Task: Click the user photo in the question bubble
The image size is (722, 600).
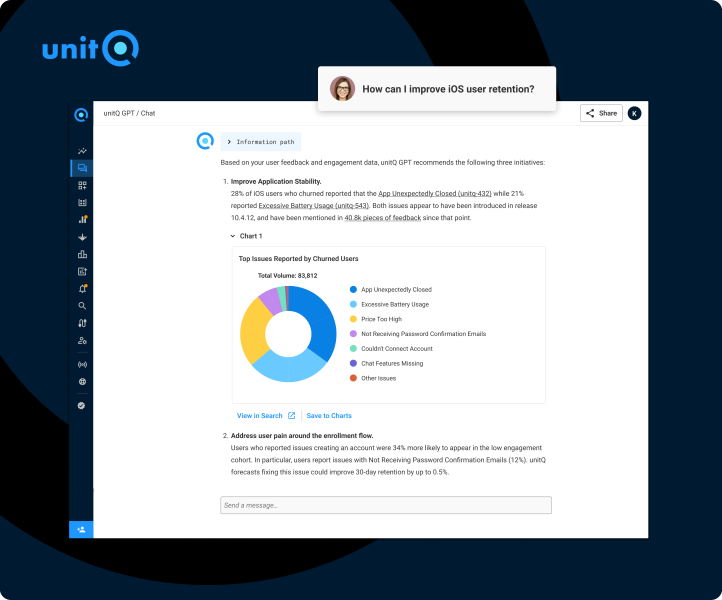Action: [342, 88]
